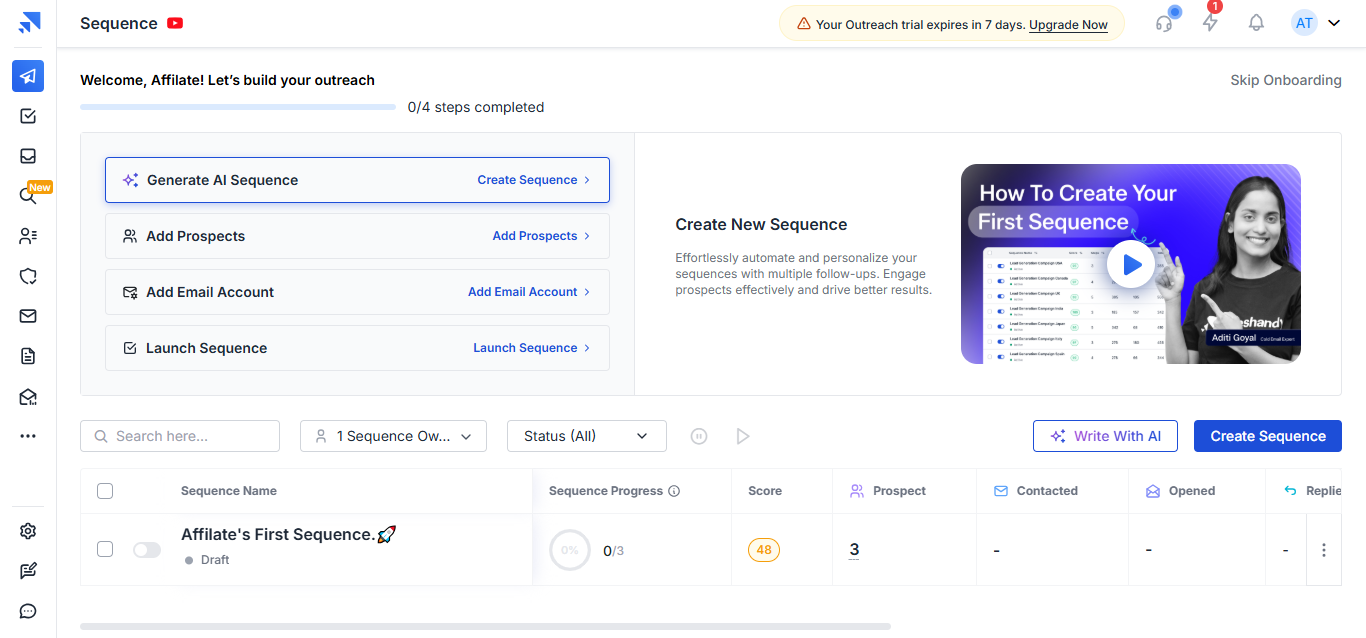This screenshot has width=1366, height=638.
Task: Open the chat bubble sidebar icon
Action: coord(28,611)
